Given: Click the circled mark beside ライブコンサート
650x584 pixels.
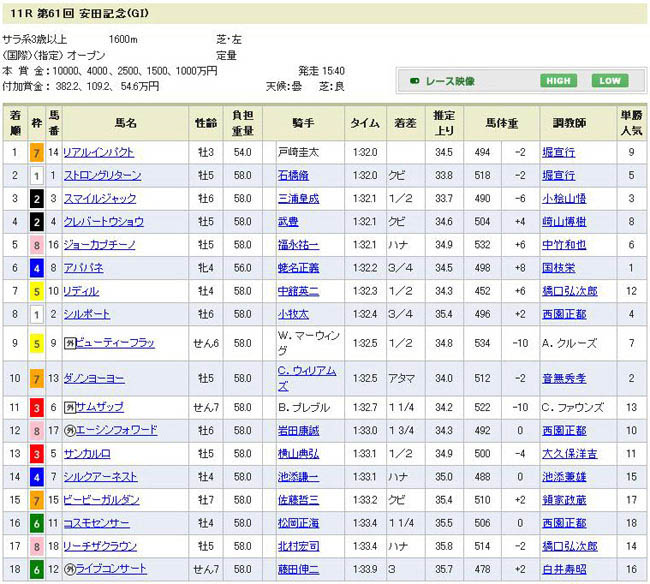Looking at the screenshot, I should [x=69, y=568].
